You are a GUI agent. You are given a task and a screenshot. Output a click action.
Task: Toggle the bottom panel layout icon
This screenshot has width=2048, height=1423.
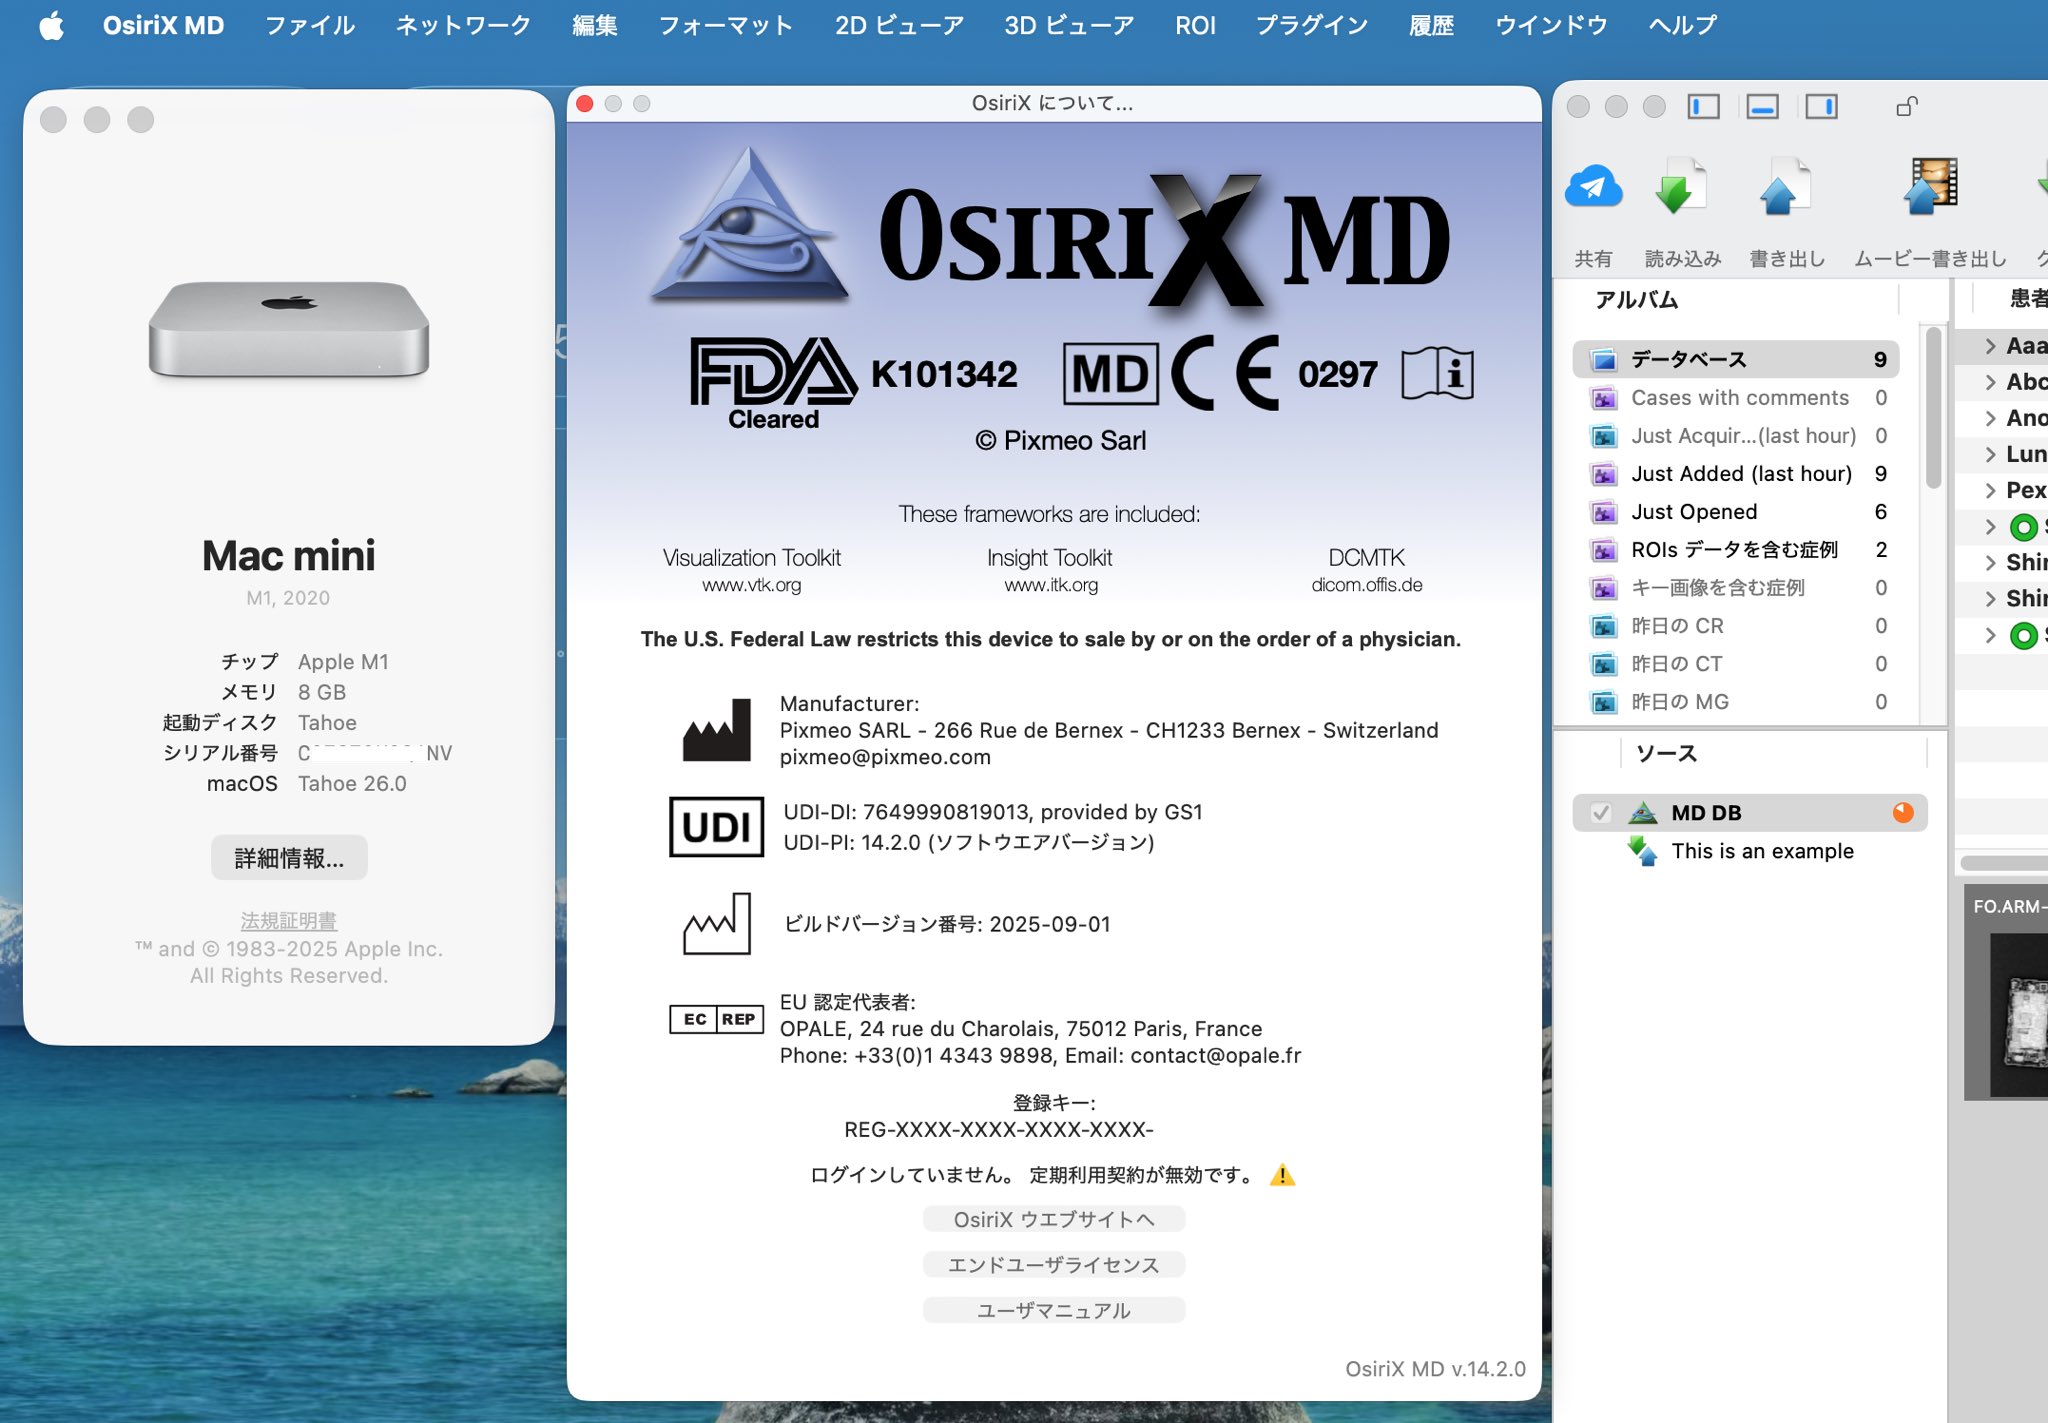[1762, 106]
